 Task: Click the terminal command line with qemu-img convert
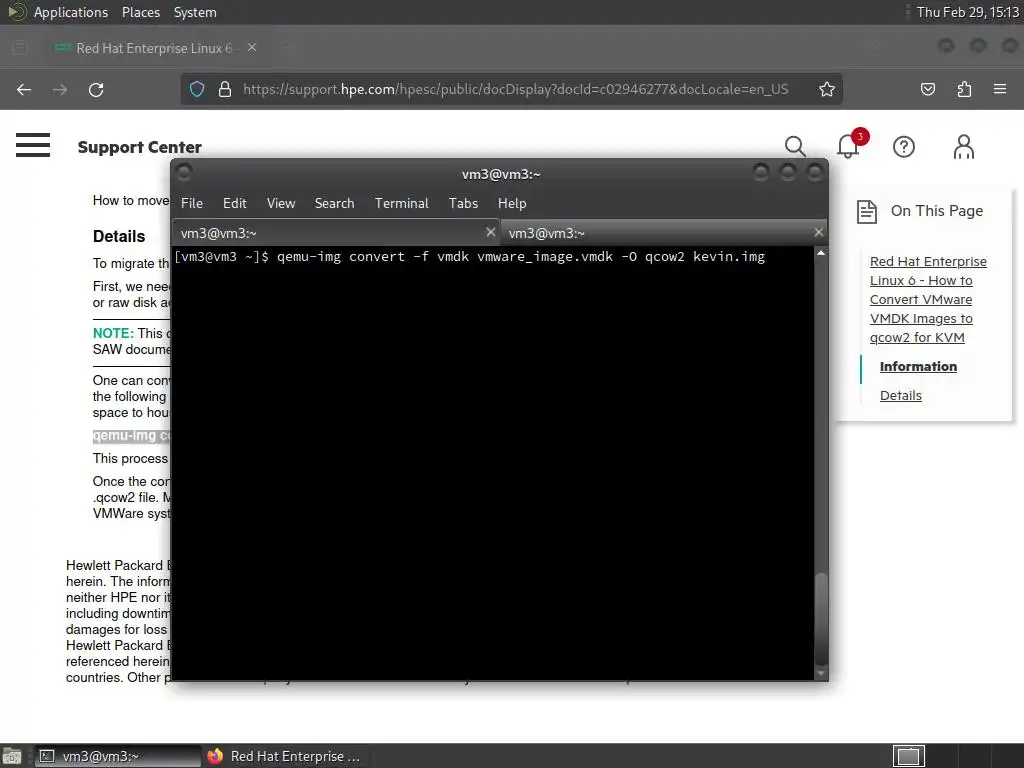[x=469, y=257]
